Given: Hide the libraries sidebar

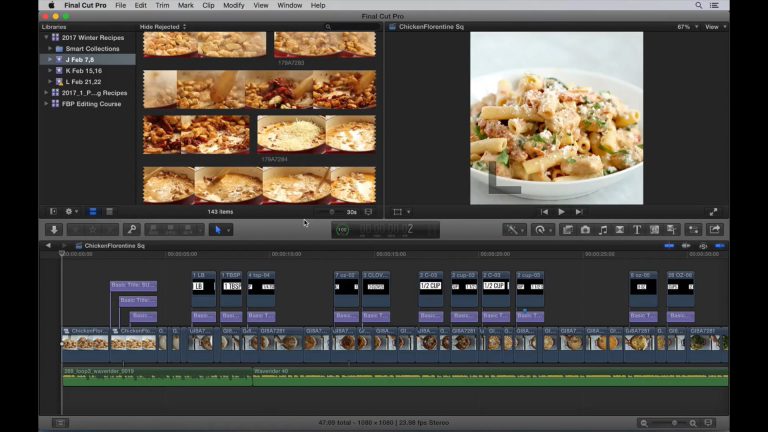Looking at the screenshot, I should 53,212.
